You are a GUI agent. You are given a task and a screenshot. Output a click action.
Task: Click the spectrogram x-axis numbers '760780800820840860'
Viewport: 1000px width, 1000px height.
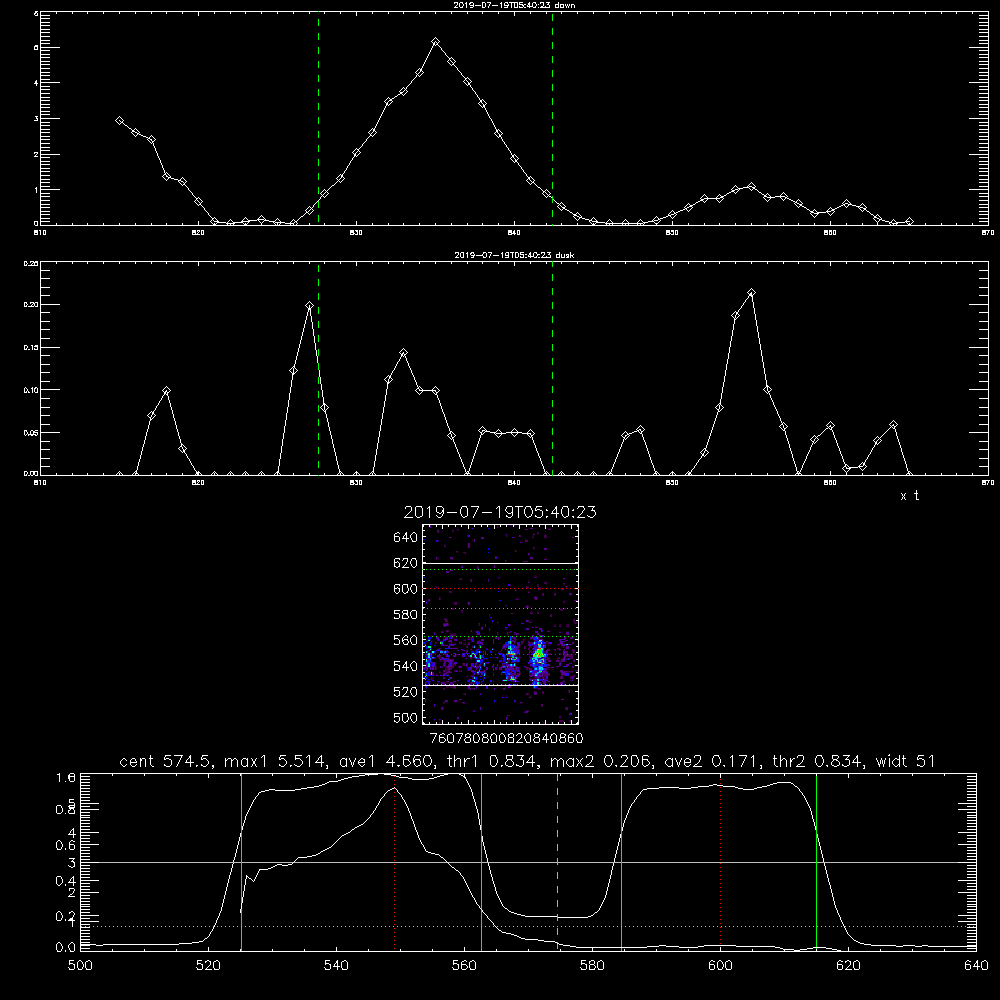[506, 738]
